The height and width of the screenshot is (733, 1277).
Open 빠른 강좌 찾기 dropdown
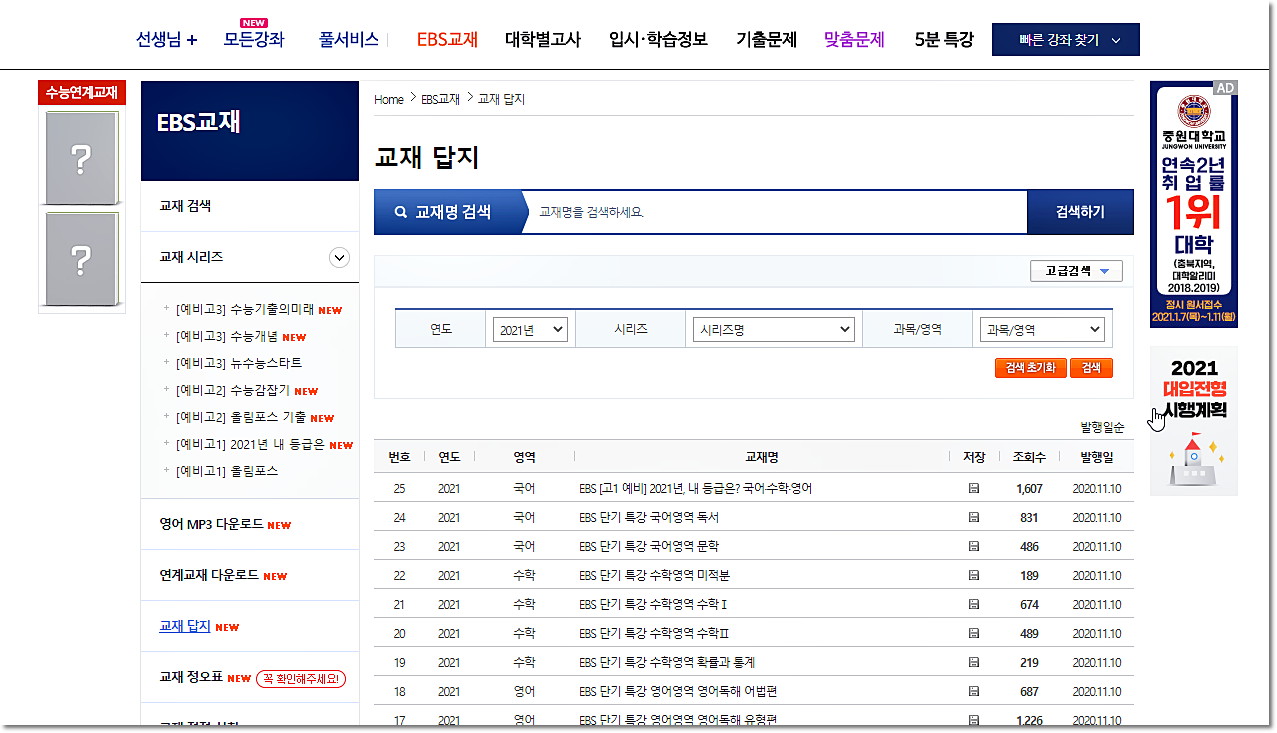click(1066, 40)
